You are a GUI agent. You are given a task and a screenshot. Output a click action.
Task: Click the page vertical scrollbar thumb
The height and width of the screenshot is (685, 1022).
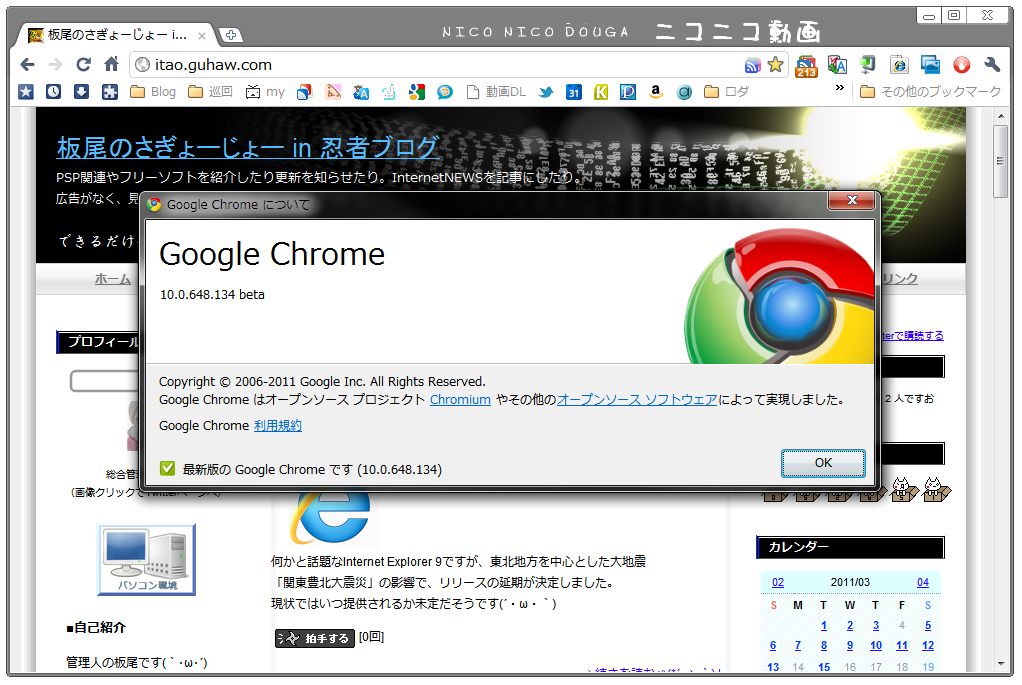pos(1000,161)
